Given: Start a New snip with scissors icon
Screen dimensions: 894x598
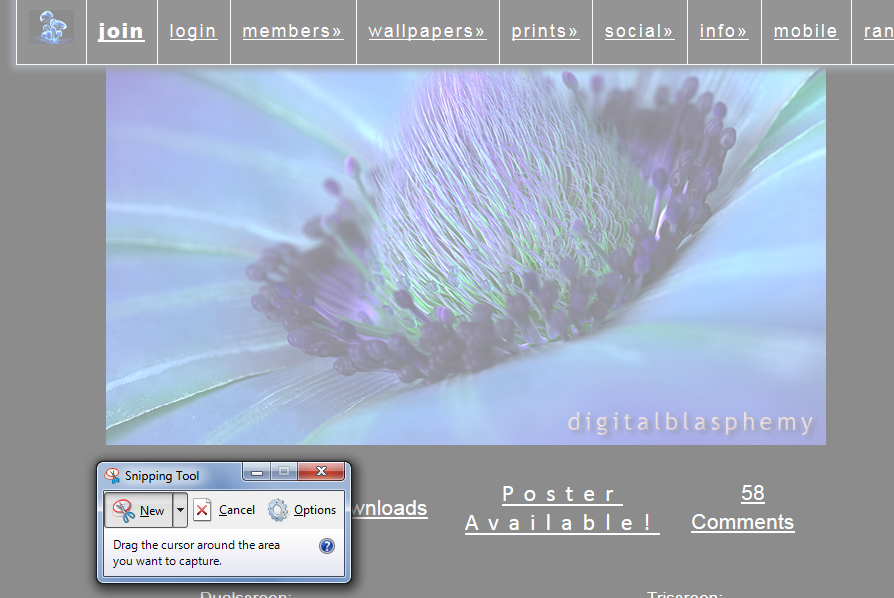Looking at the screenshot, I should coord(138,510).
